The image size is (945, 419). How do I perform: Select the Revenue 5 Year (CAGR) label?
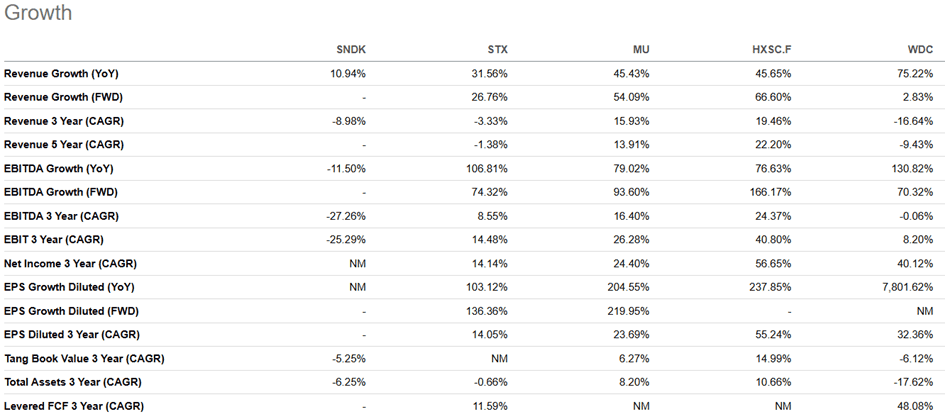coord(64,146)
